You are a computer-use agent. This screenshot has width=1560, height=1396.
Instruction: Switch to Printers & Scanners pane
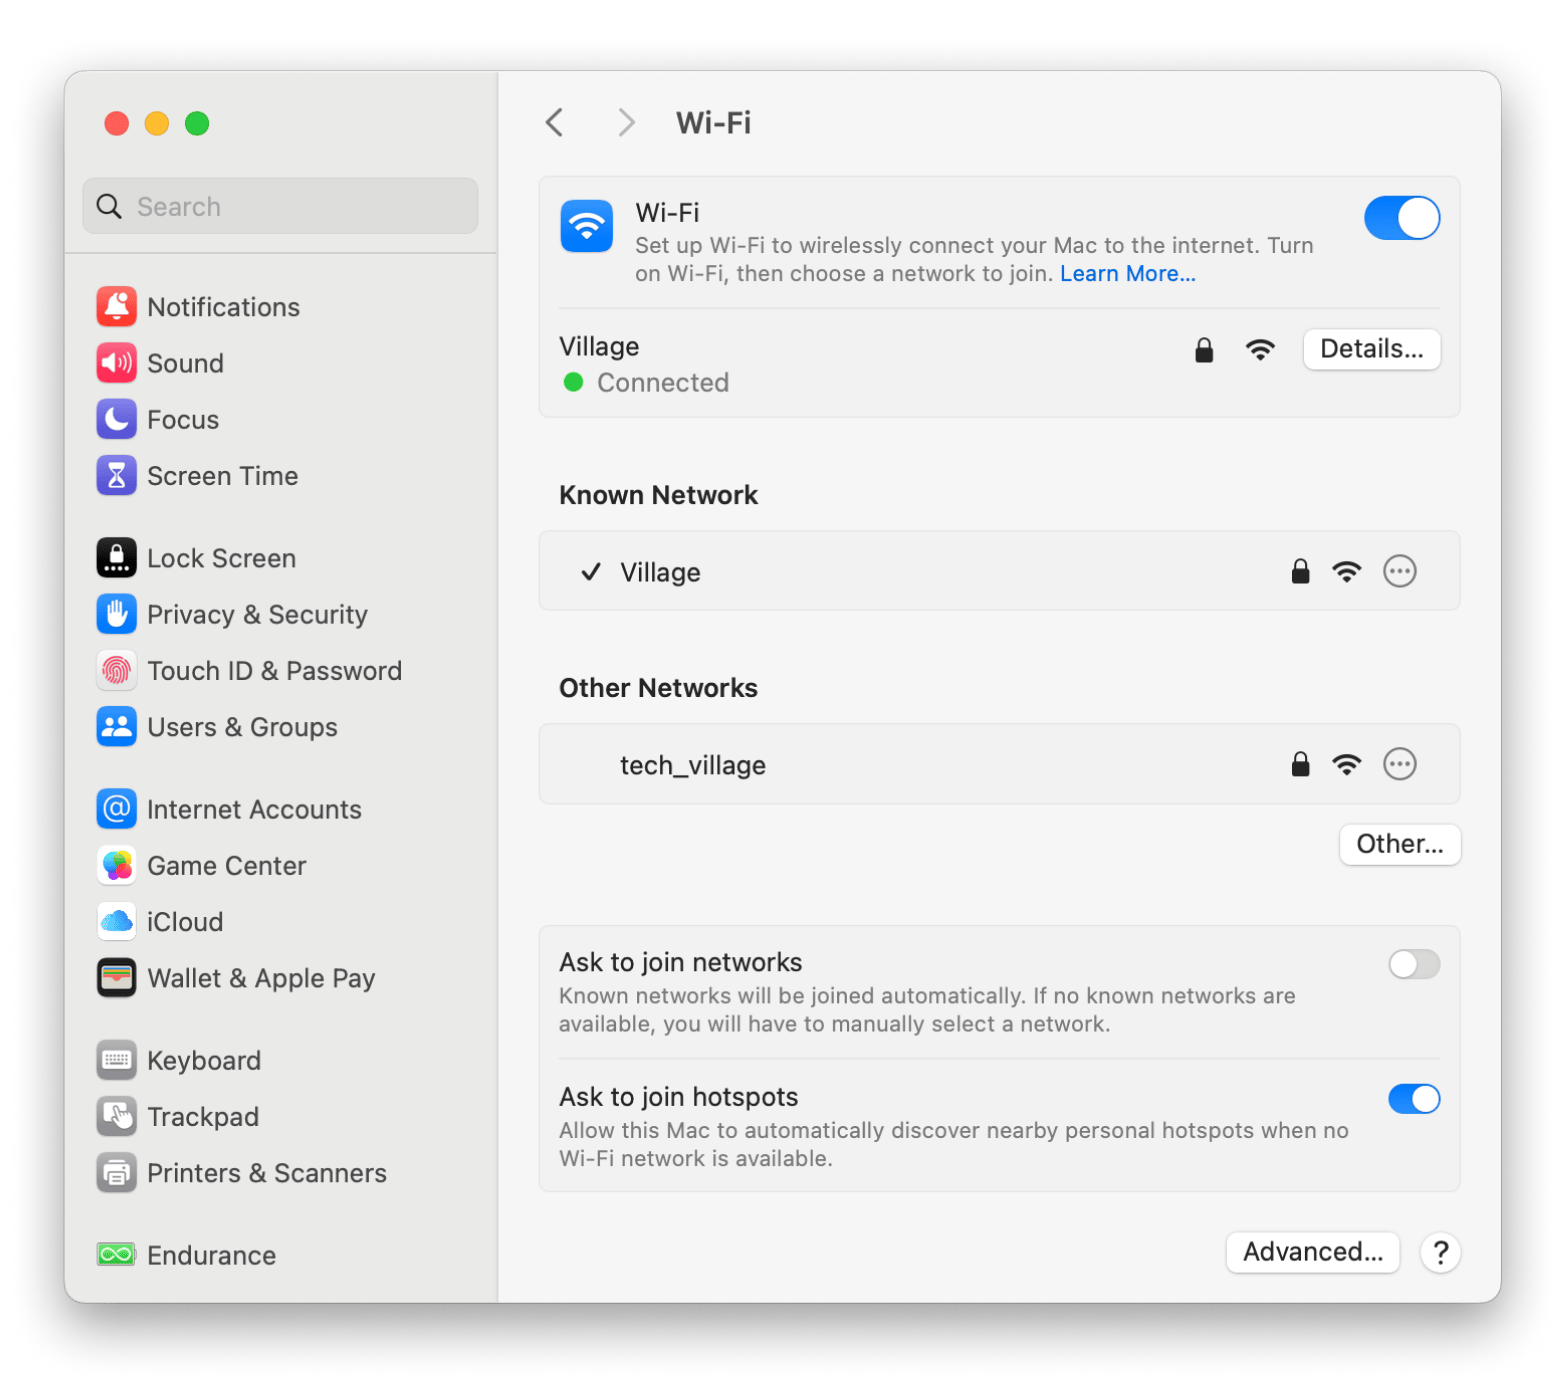266,1173
